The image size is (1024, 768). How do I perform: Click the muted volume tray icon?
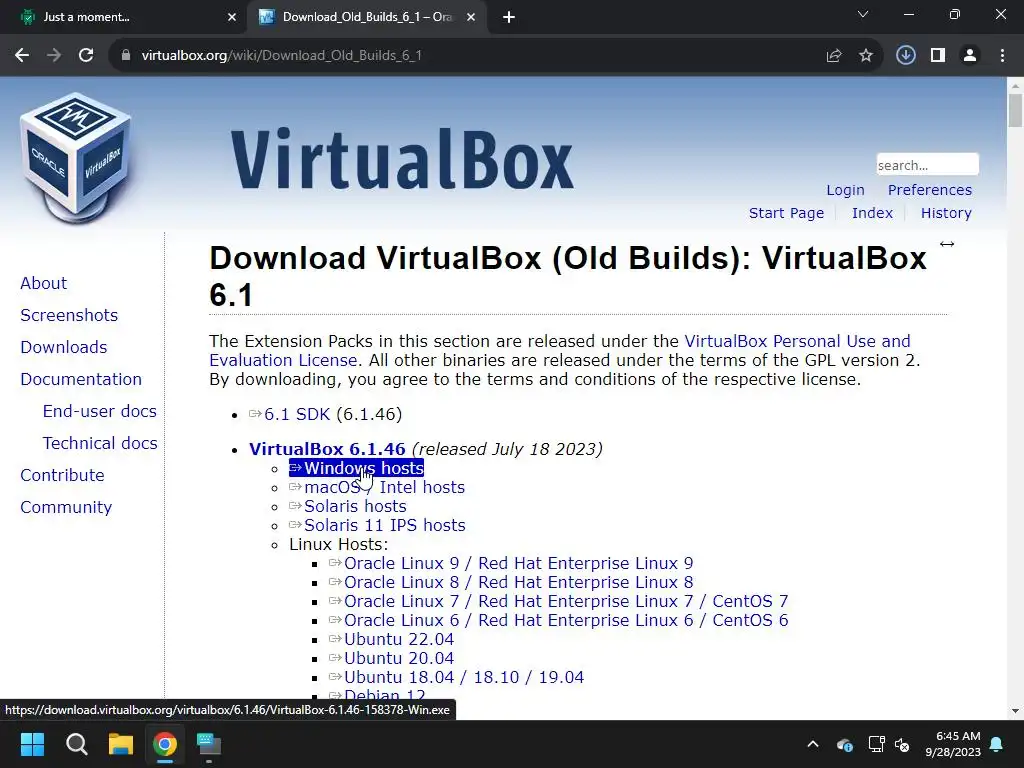902,744
